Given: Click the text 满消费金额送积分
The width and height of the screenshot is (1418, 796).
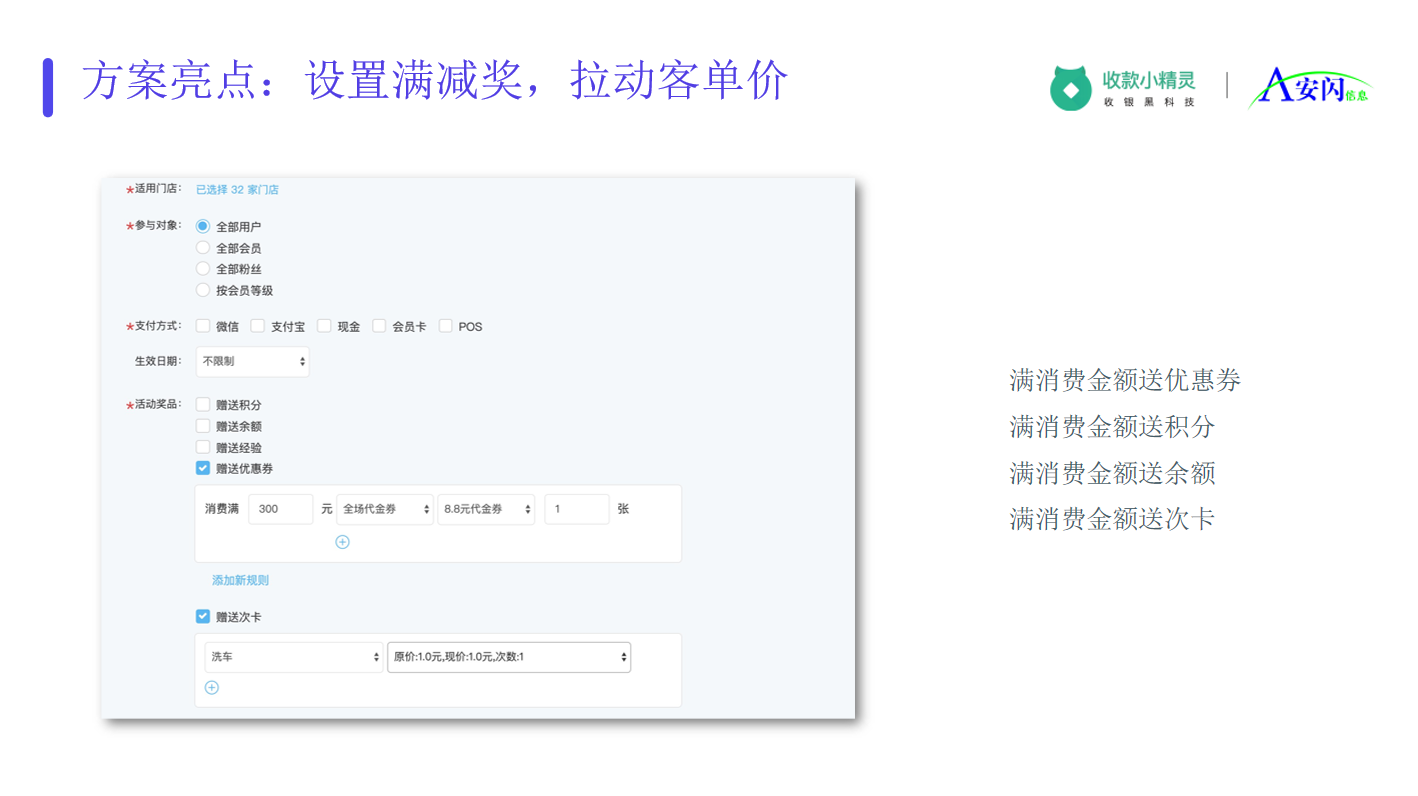Looking at the screenshot, I should point(1112,427).
